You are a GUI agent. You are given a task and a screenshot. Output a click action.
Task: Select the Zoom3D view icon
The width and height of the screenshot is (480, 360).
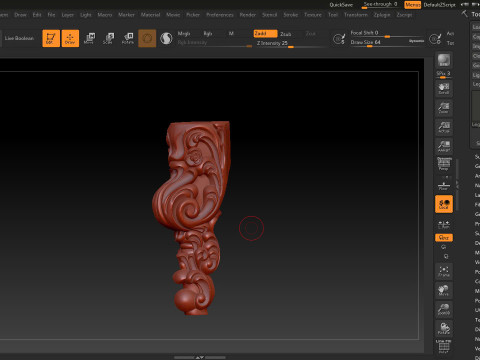click(444, 309)
